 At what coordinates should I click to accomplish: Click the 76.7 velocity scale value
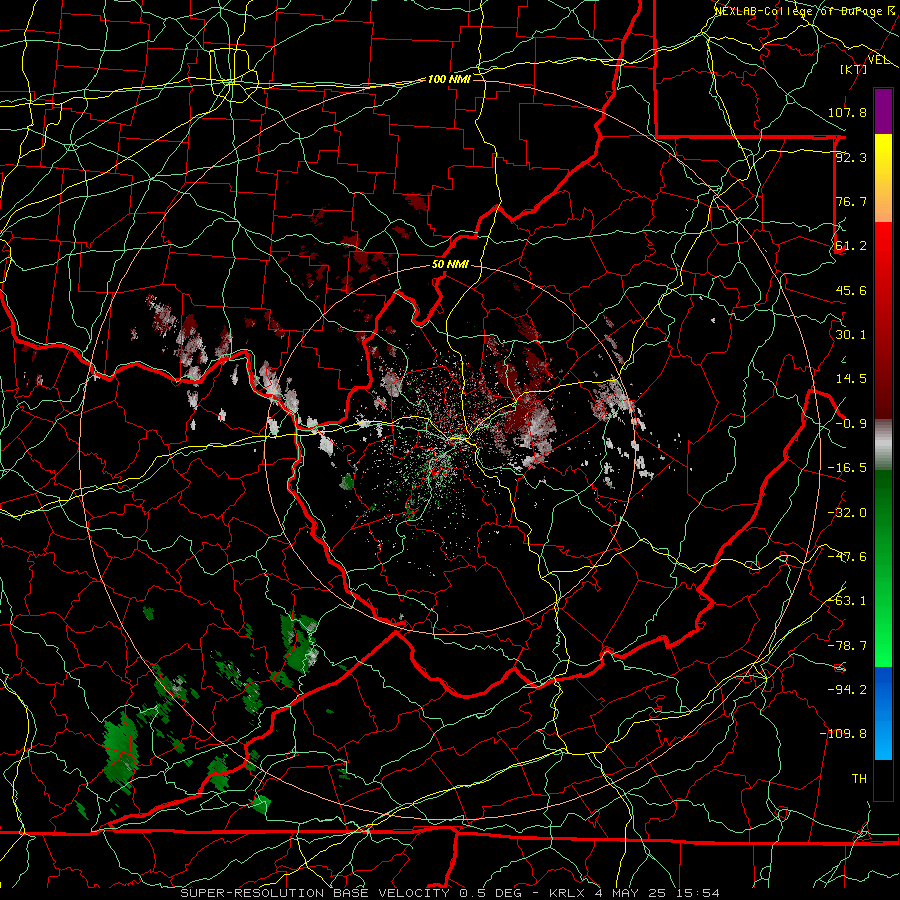pos(851,201)
